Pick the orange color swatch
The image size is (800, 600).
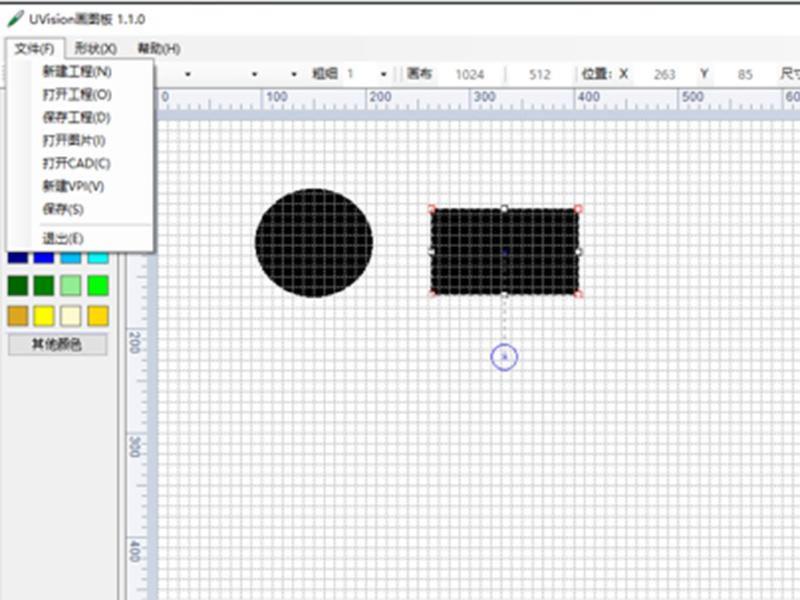coord(18,316)
